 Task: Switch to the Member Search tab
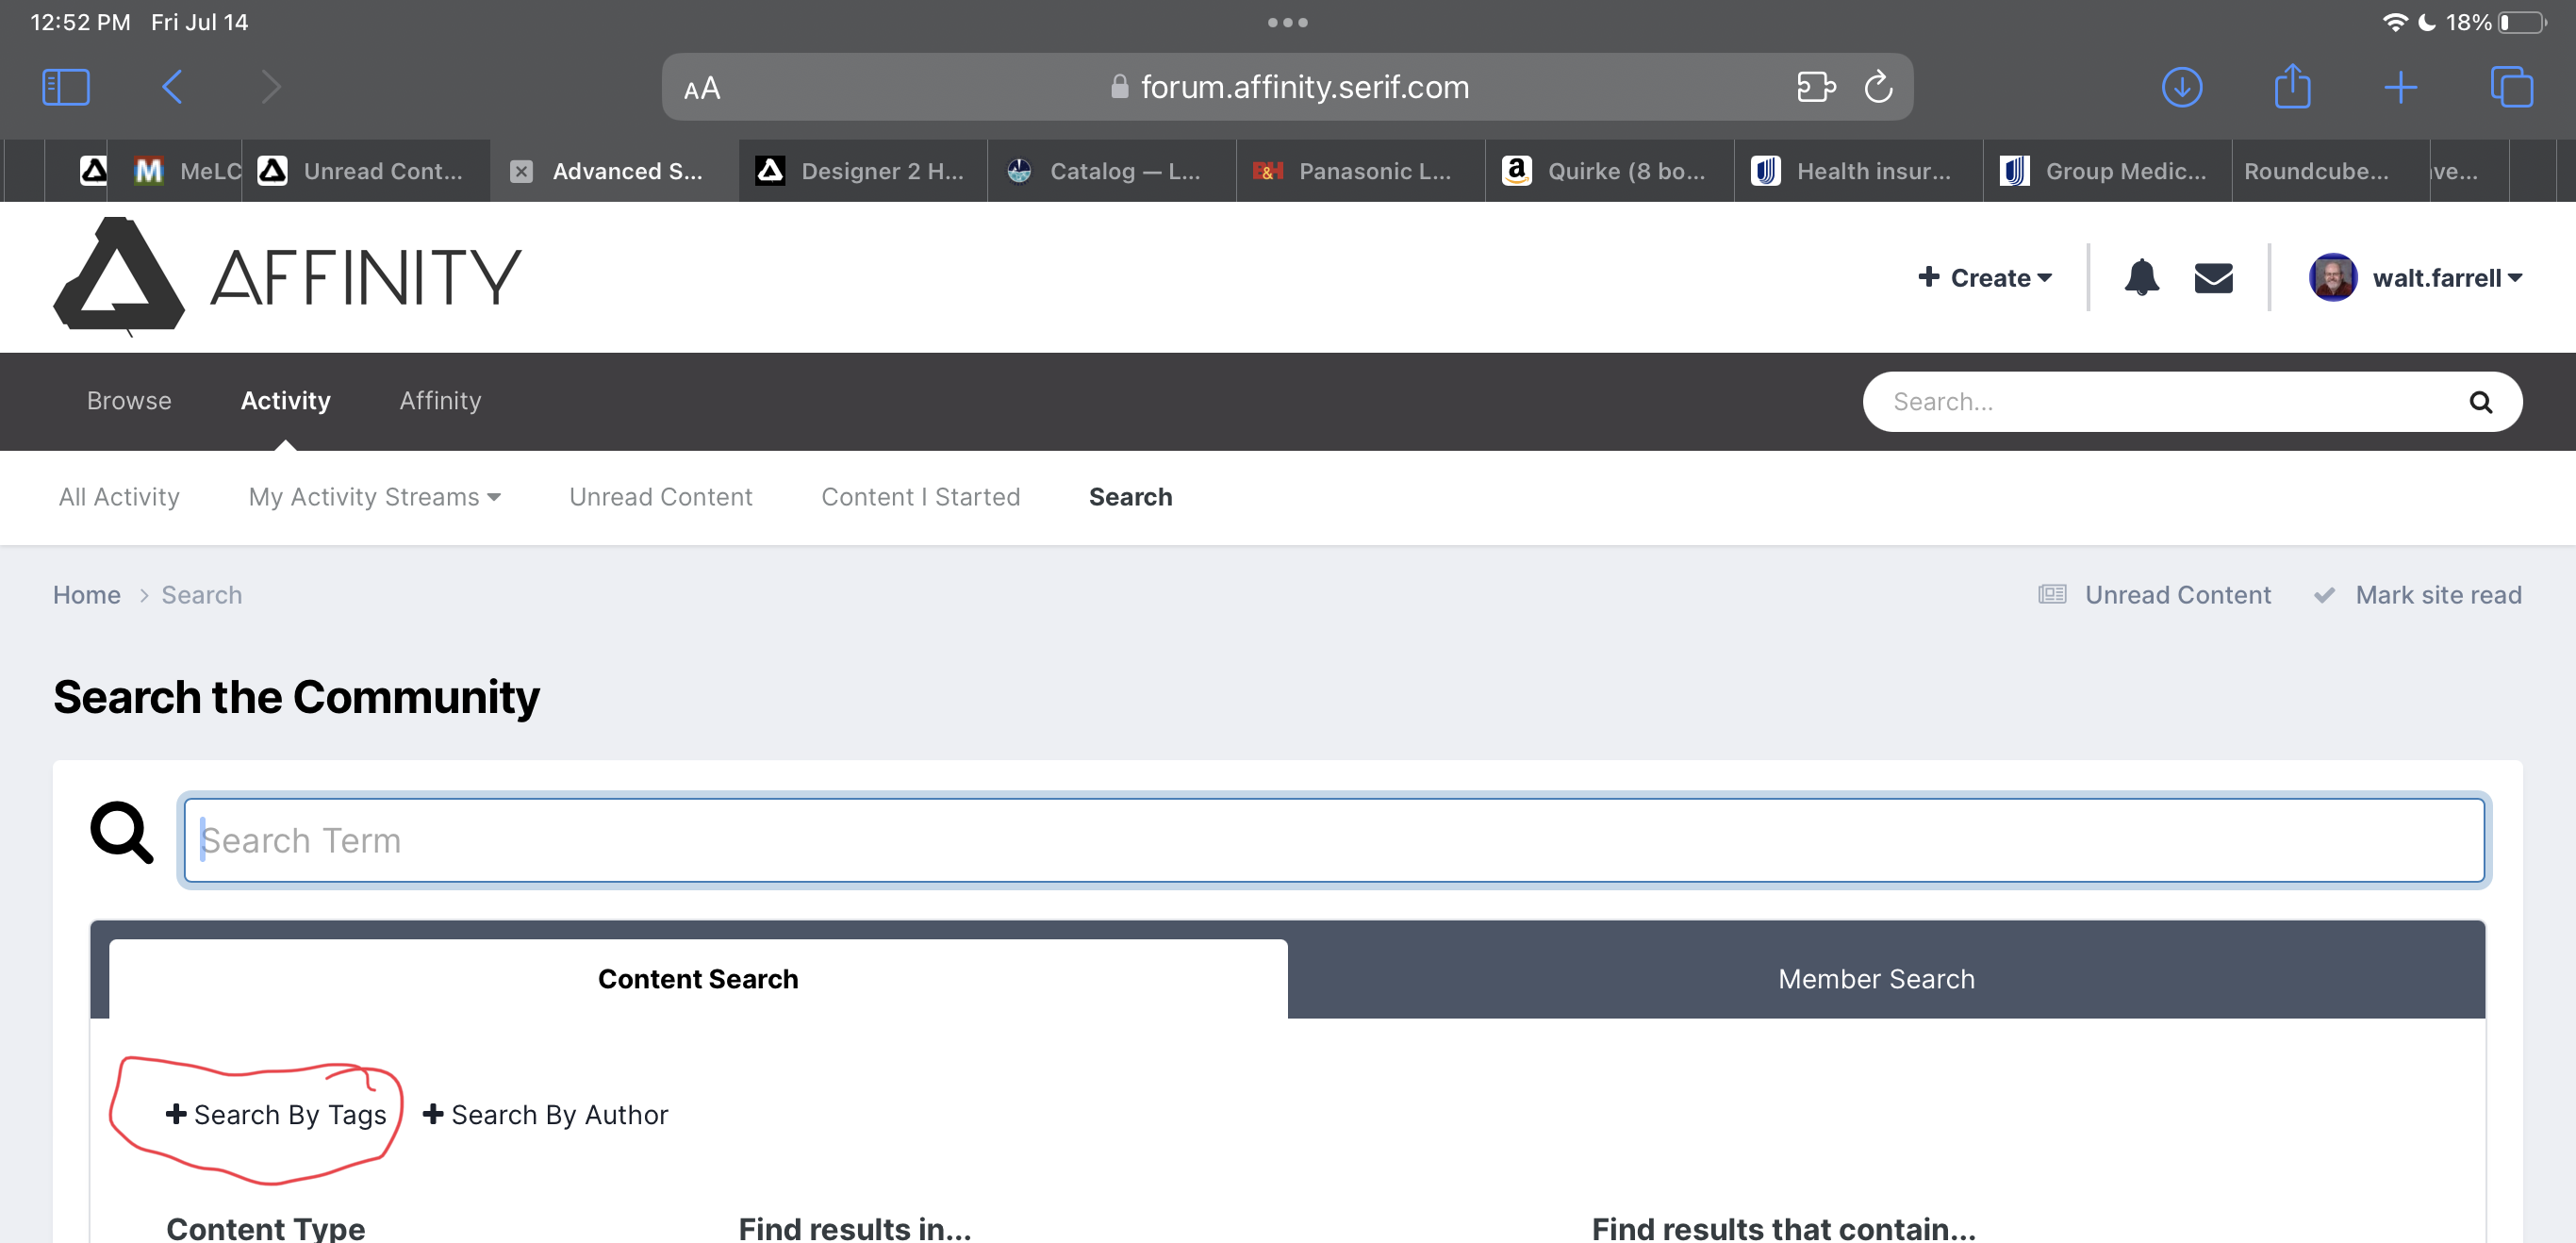1876,979
